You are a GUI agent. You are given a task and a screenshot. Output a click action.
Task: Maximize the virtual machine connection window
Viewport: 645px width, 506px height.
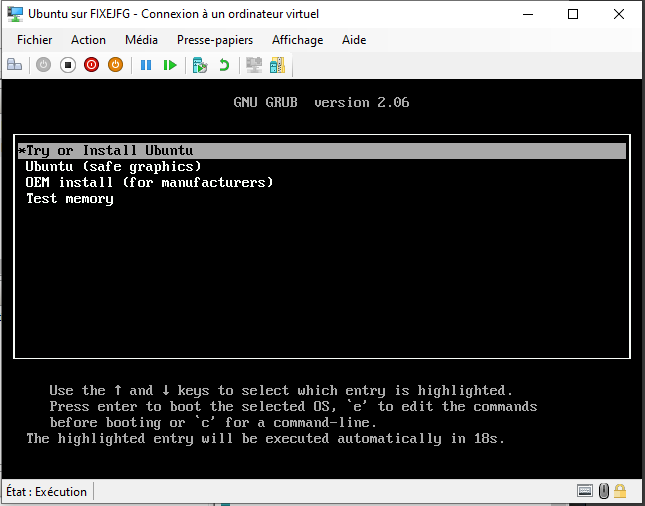tap(573, 14)
